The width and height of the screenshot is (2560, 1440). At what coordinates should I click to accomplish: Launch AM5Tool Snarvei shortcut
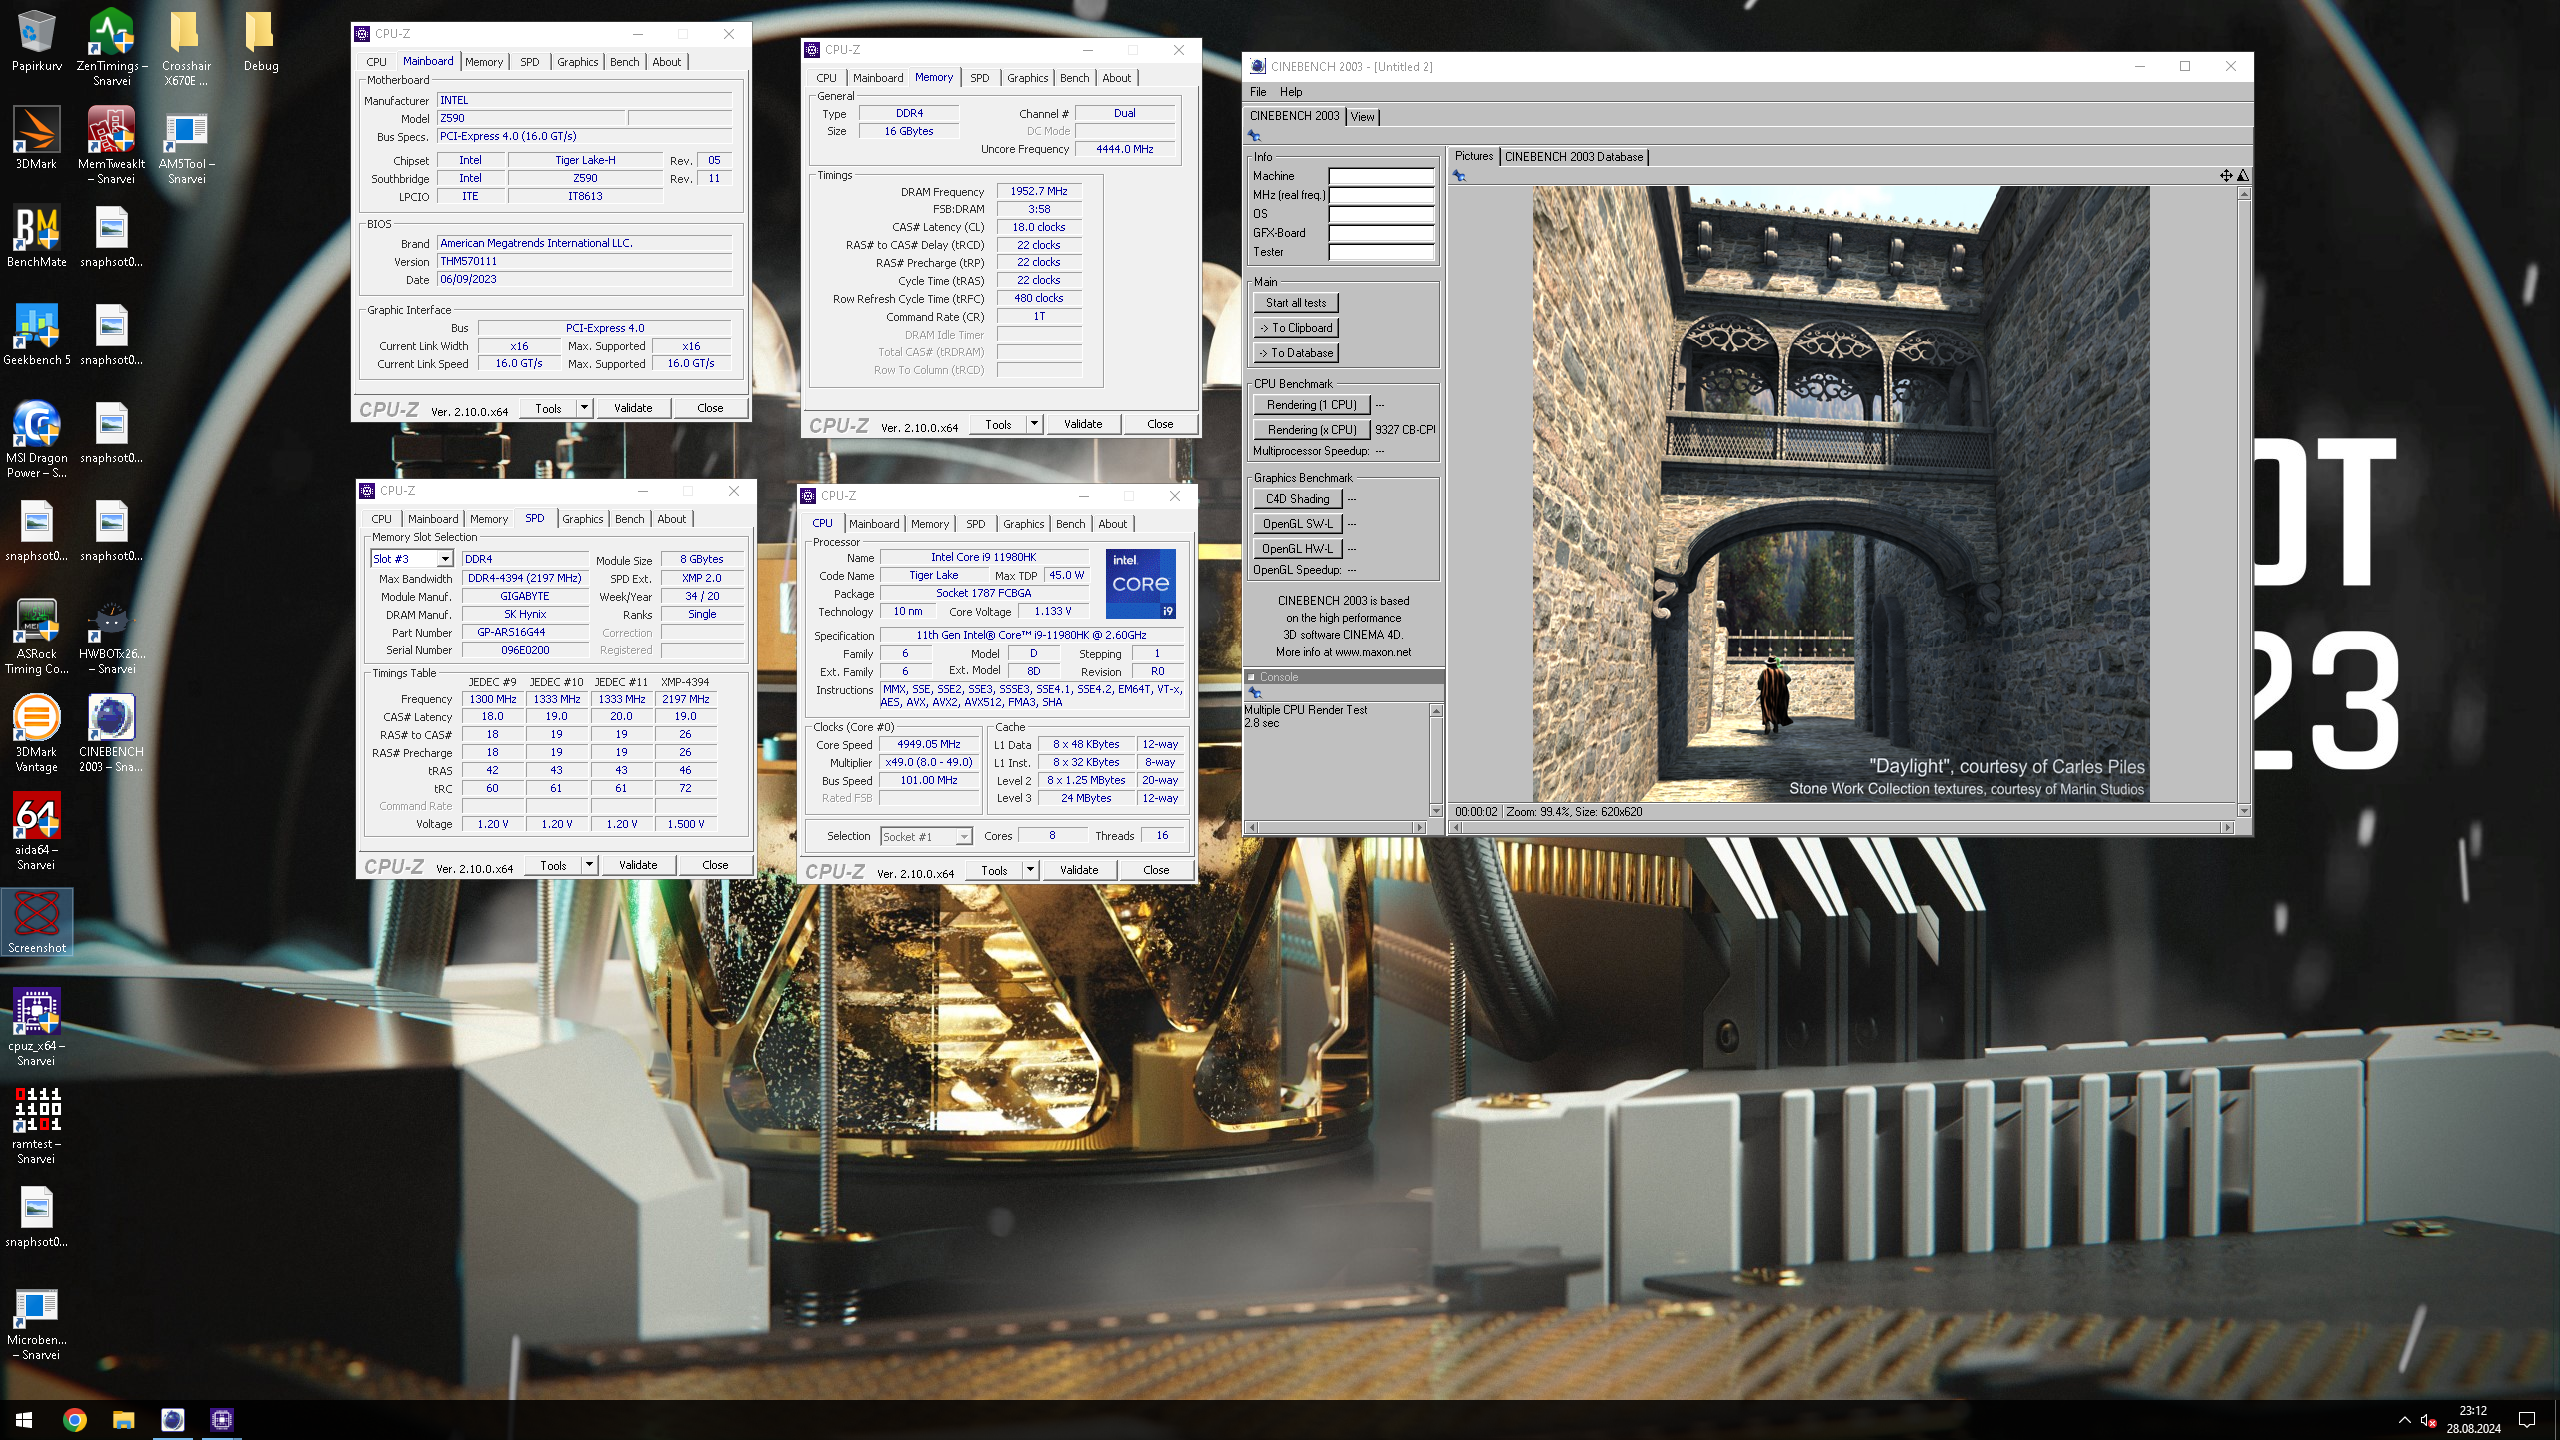[x=186, y=145]
